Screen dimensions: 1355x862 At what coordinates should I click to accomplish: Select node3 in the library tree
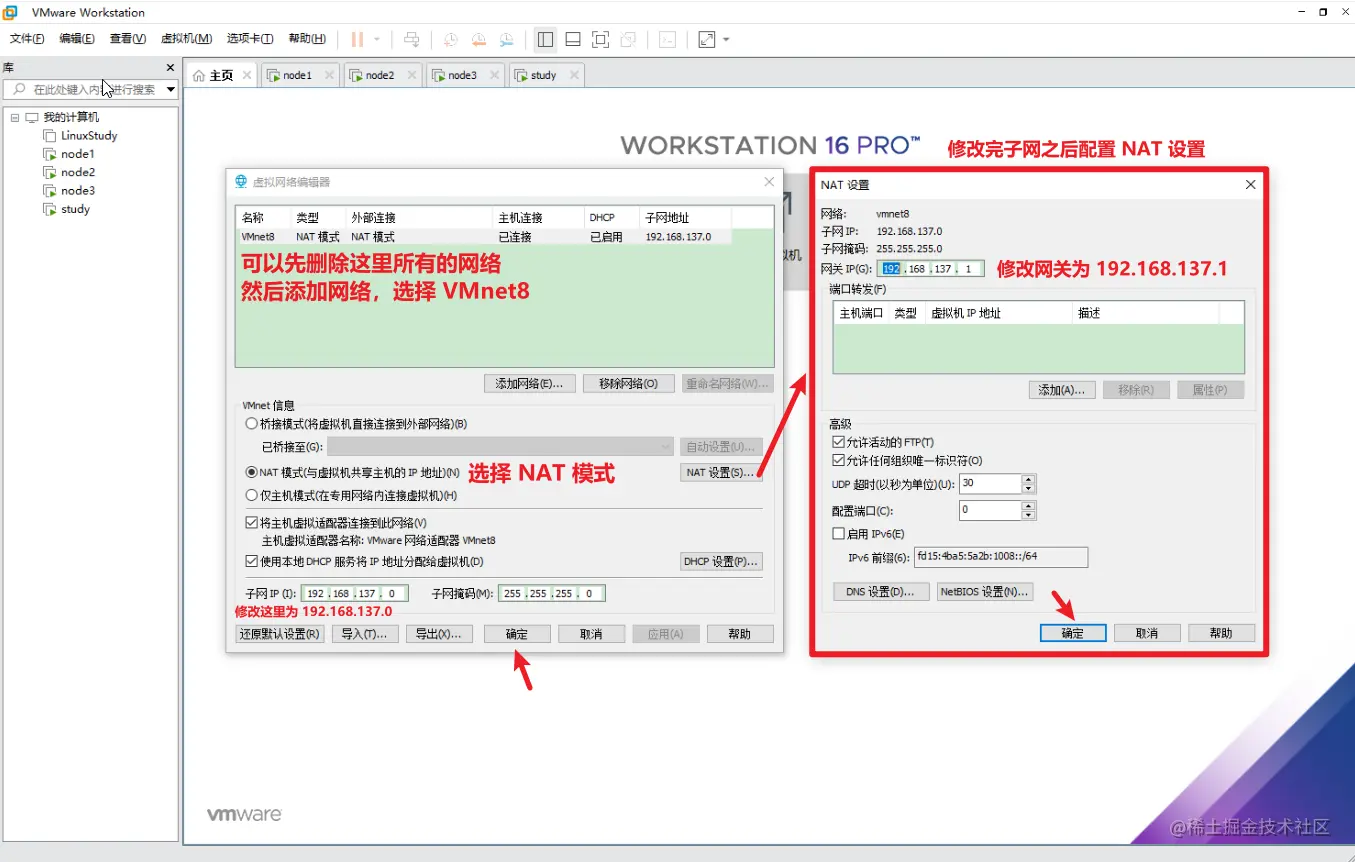coord(78,190)
